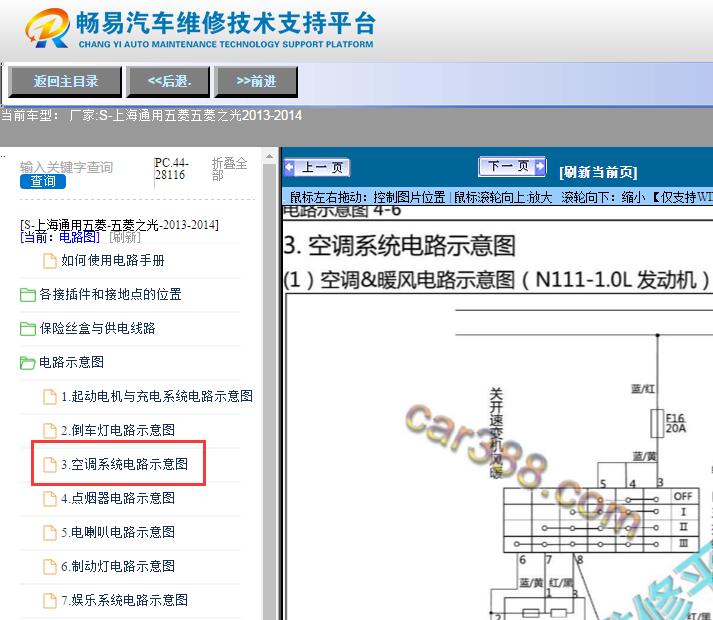This screenshot has width=713, height=620.
Task: Click the 当前车型 vehicle model text
Action: coord(151,116)
